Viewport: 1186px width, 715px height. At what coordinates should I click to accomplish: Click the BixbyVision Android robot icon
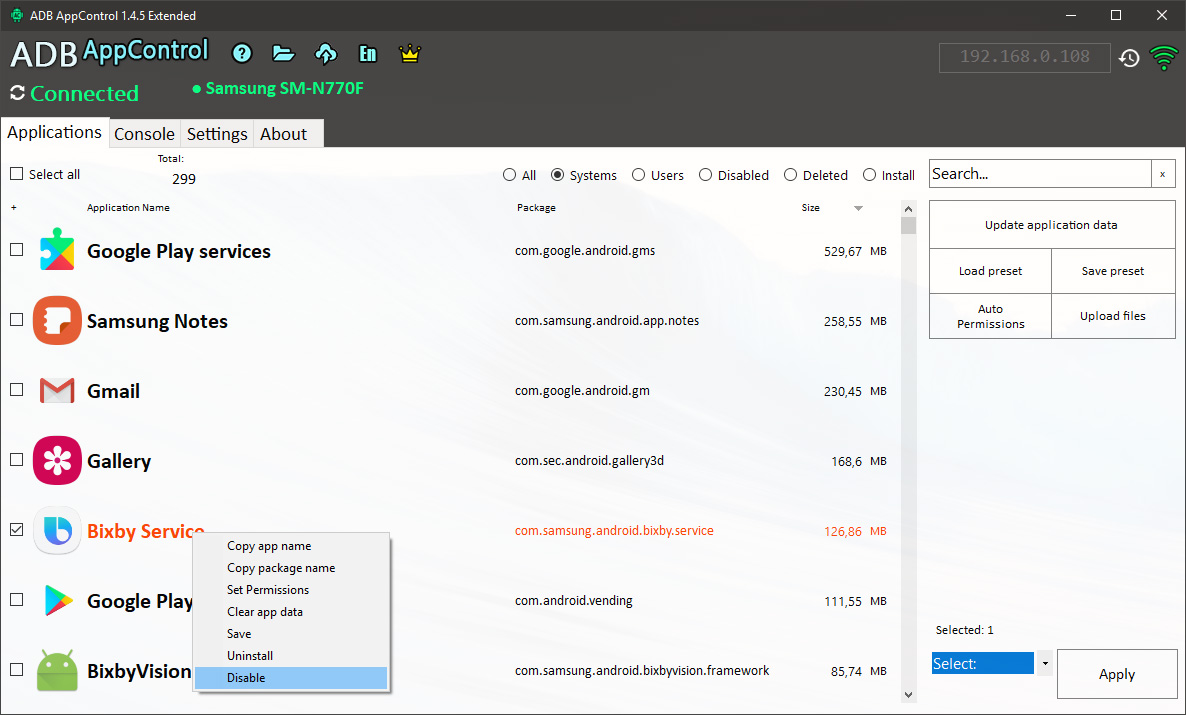coord(57,670)
